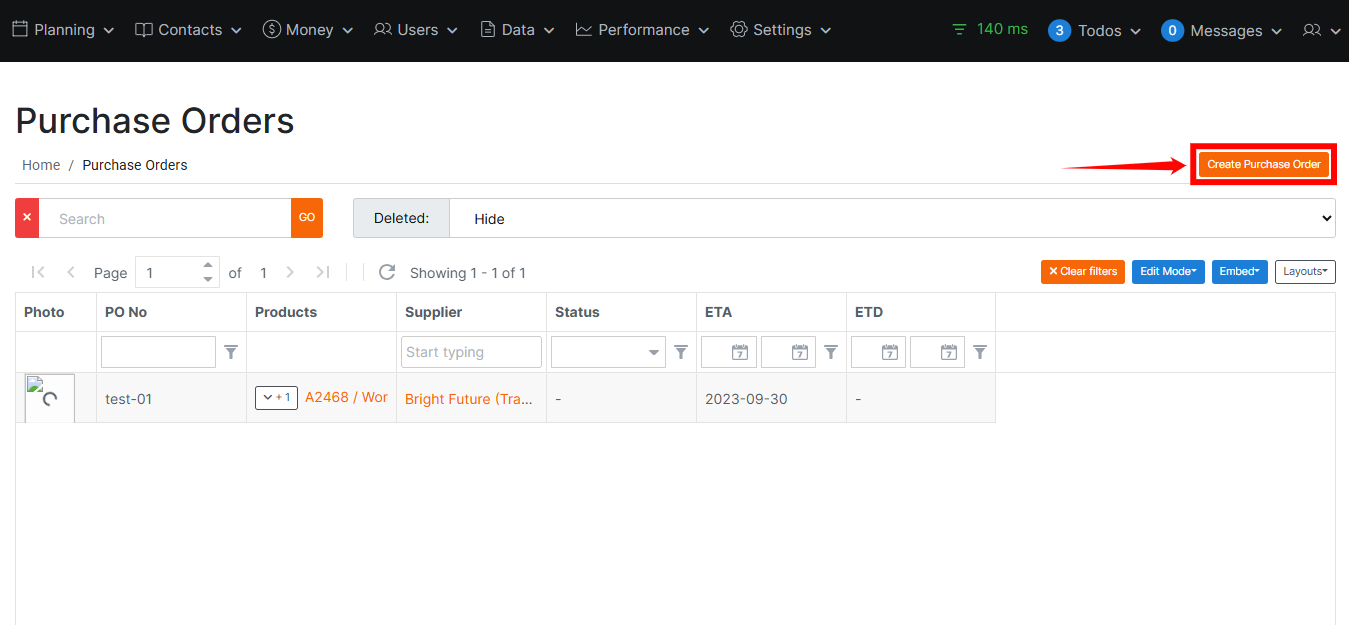Open the Status column filter funnel

pos(681,351)
